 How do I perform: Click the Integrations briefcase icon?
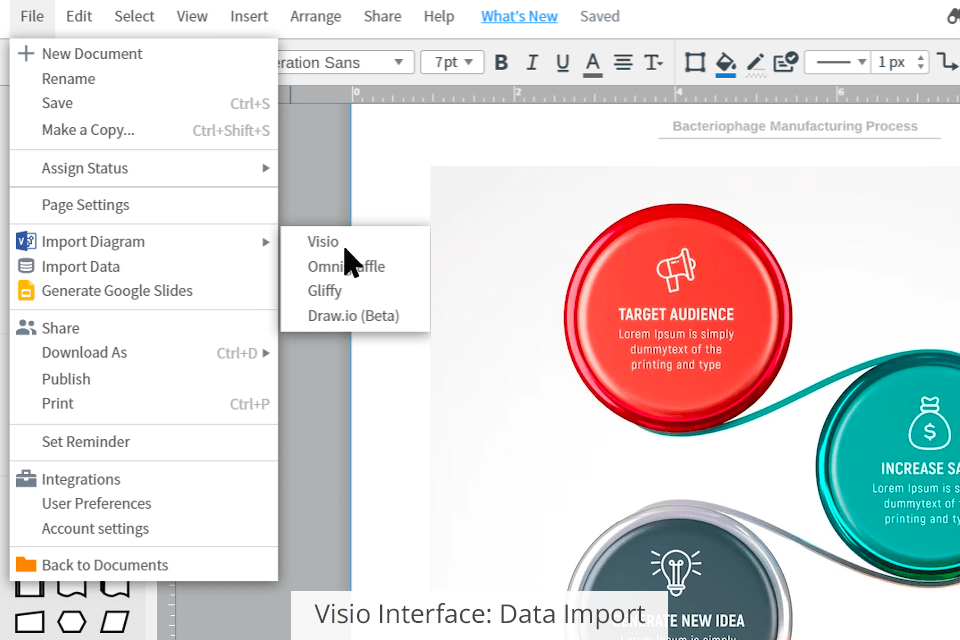26,479
